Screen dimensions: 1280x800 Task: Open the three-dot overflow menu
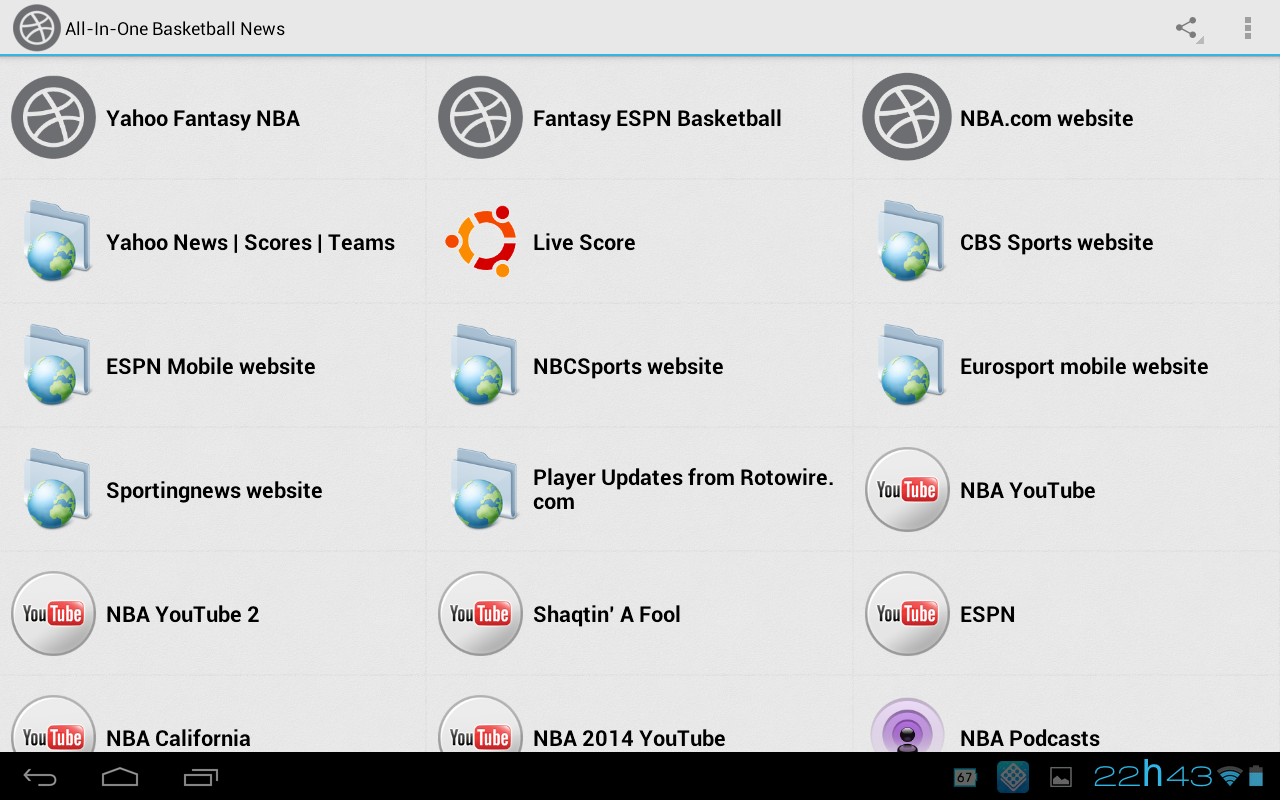pos(1247,28)
